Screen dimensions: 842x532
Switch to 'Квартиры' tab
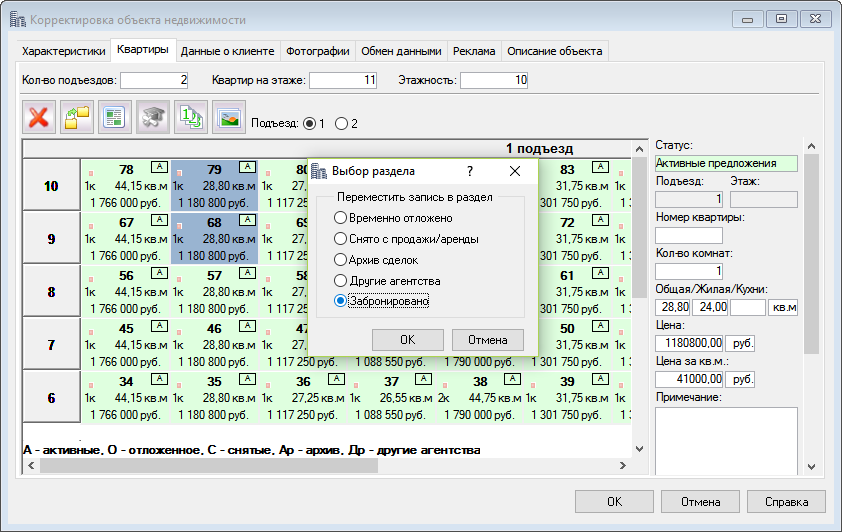click(143, 49)
